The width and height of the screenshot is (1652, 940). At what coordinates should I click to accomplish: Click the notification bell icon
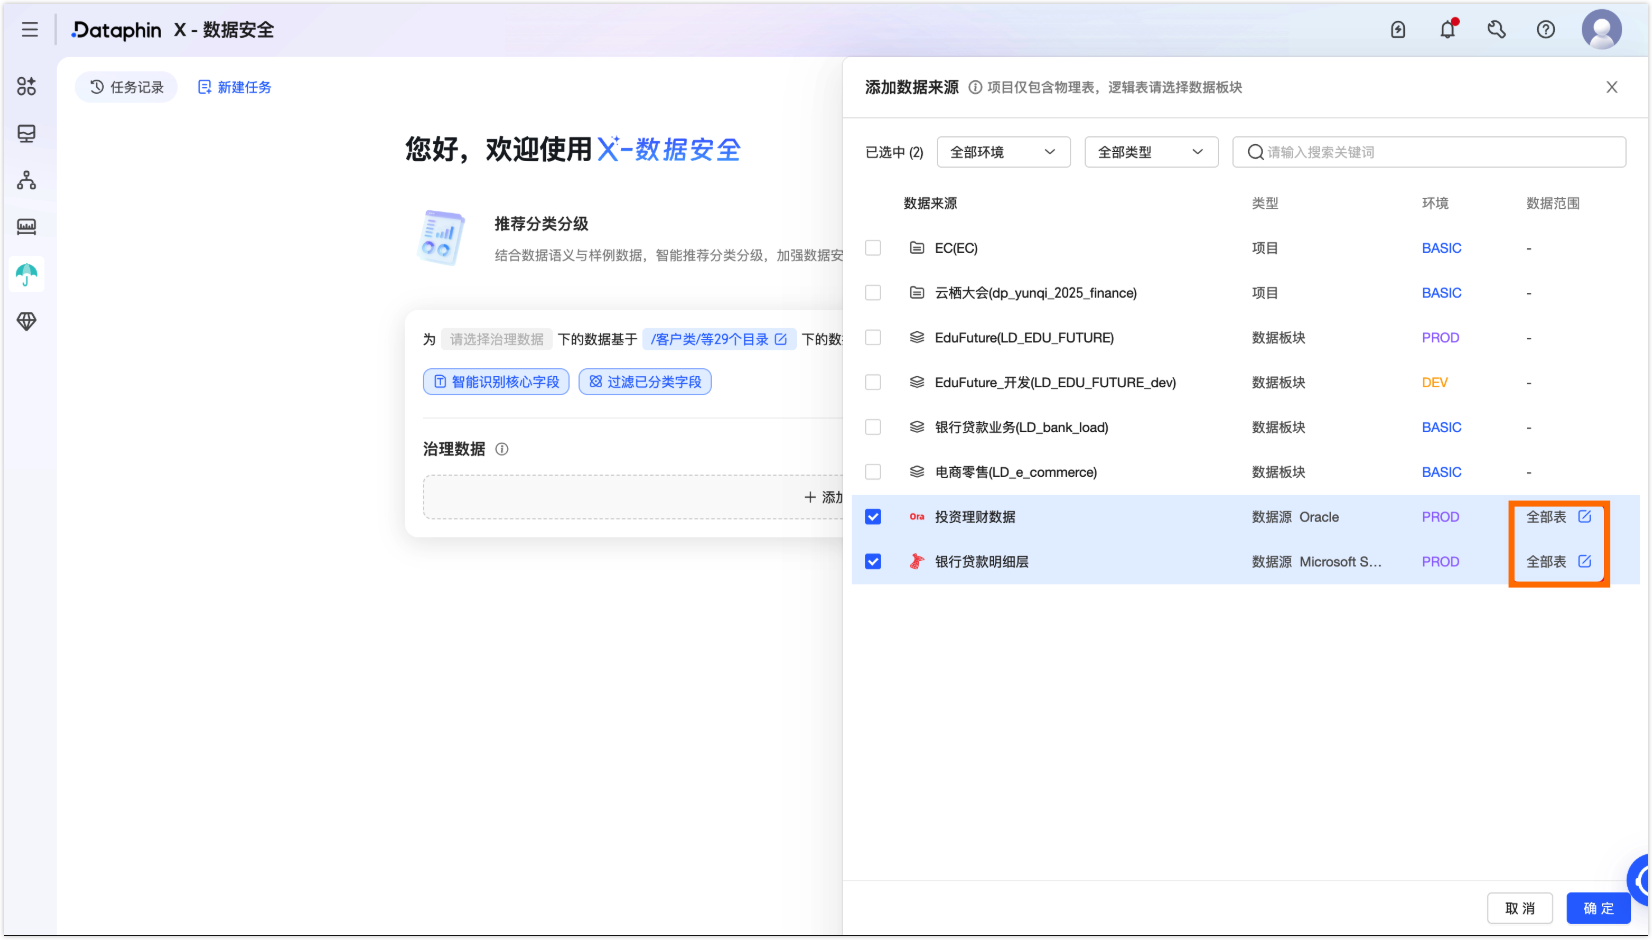tap(1448, 29)
